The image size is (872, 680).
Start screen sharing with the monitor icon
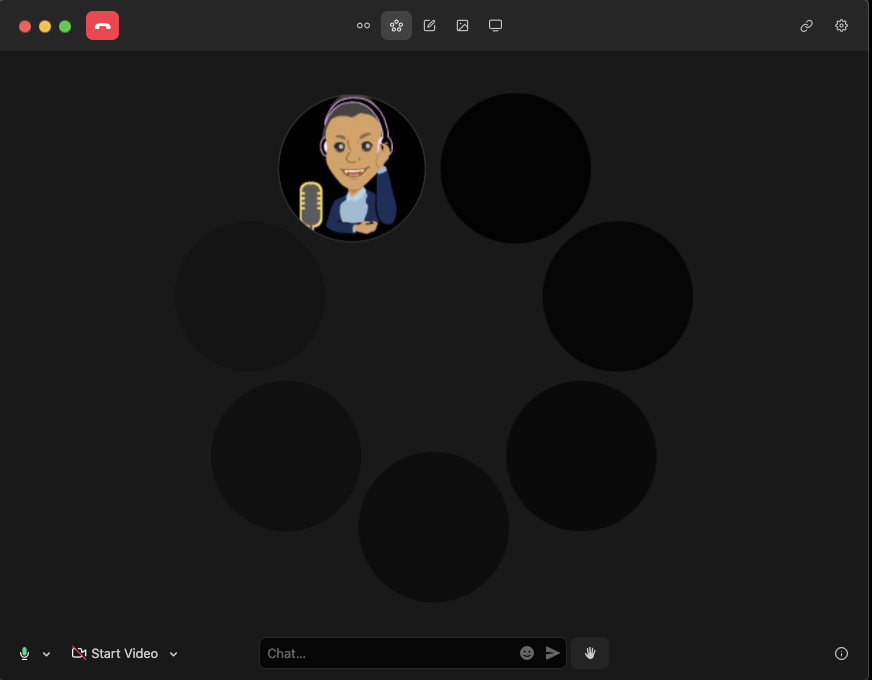495,26
